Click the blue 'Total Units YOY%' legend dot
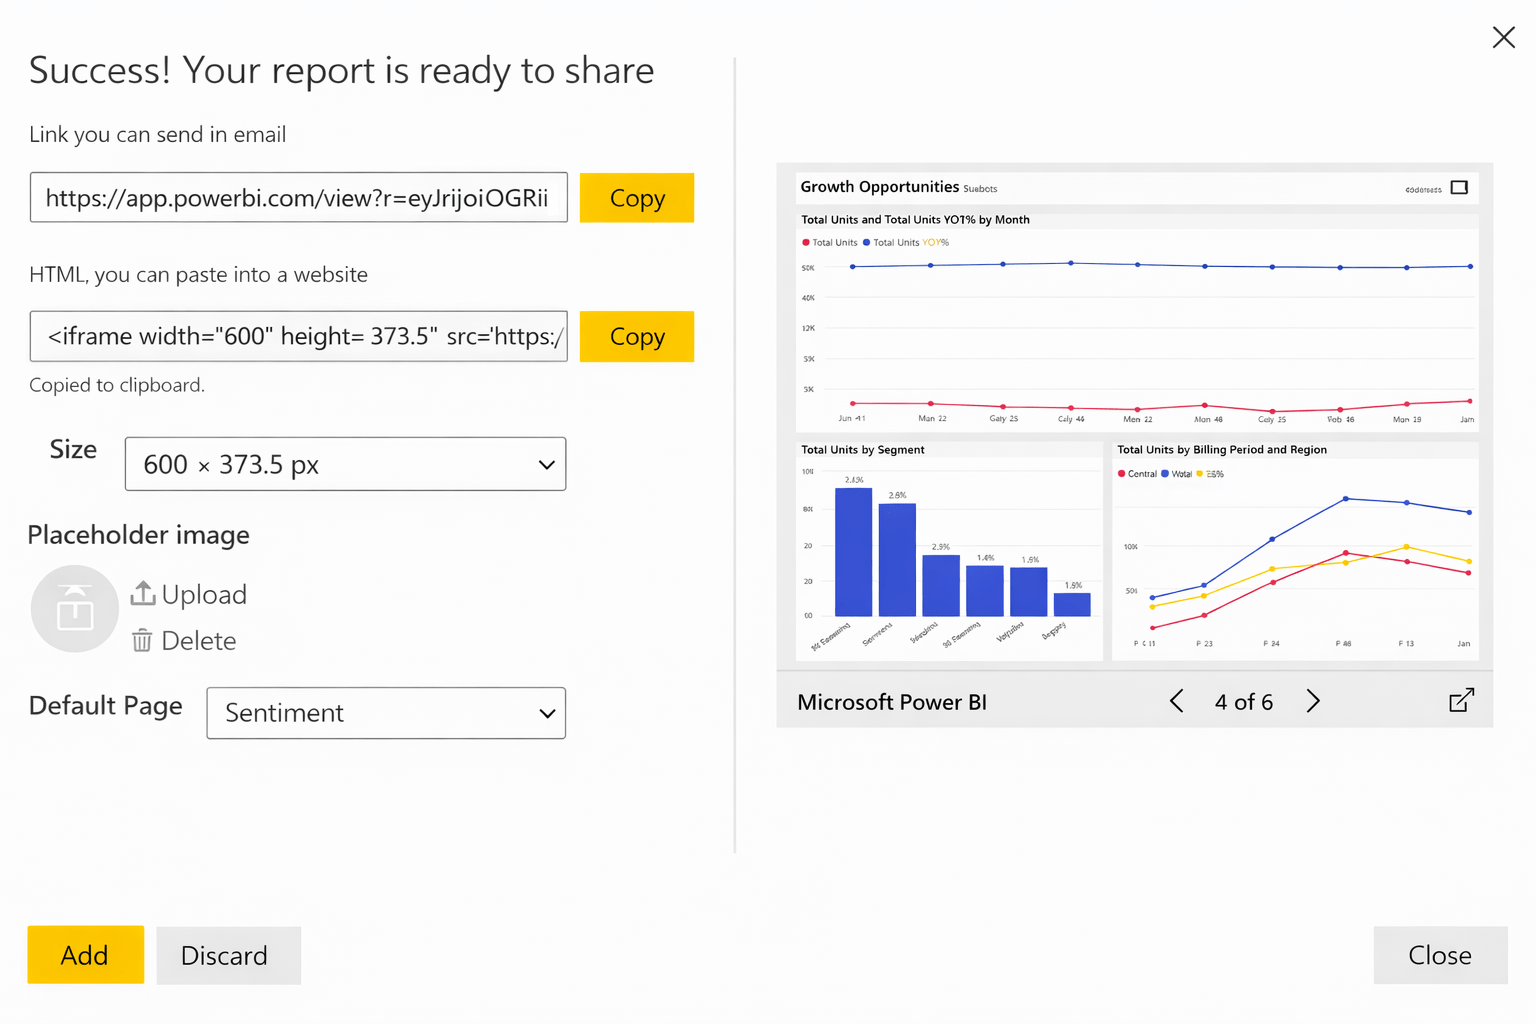1536x1024 pixels. [x=866, y=242]
